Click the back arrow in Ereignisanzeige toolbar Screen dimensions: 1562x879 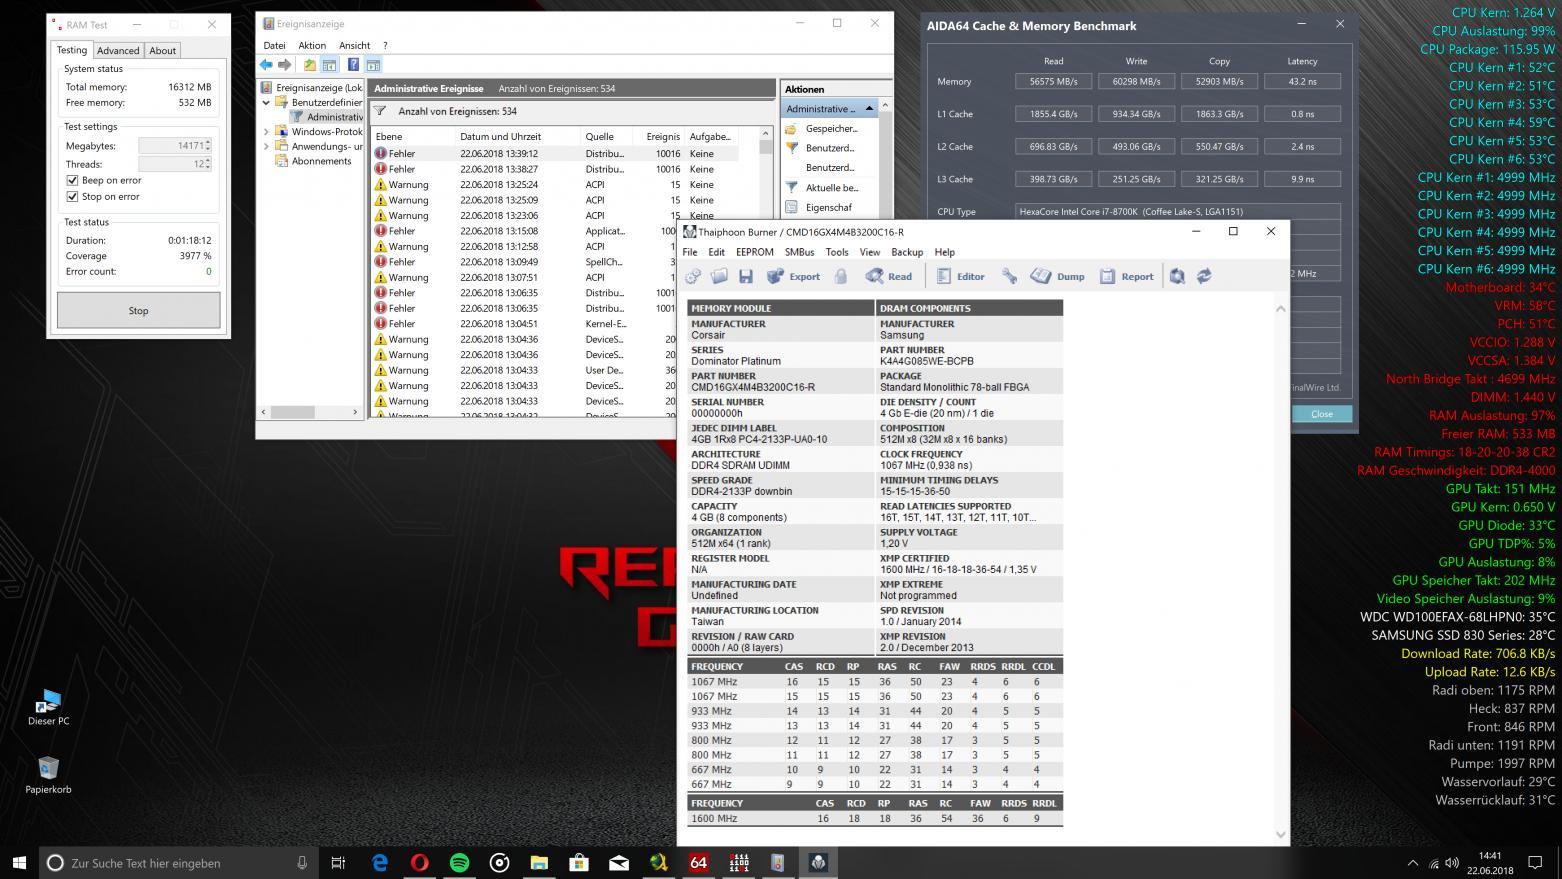click(267, 65)
